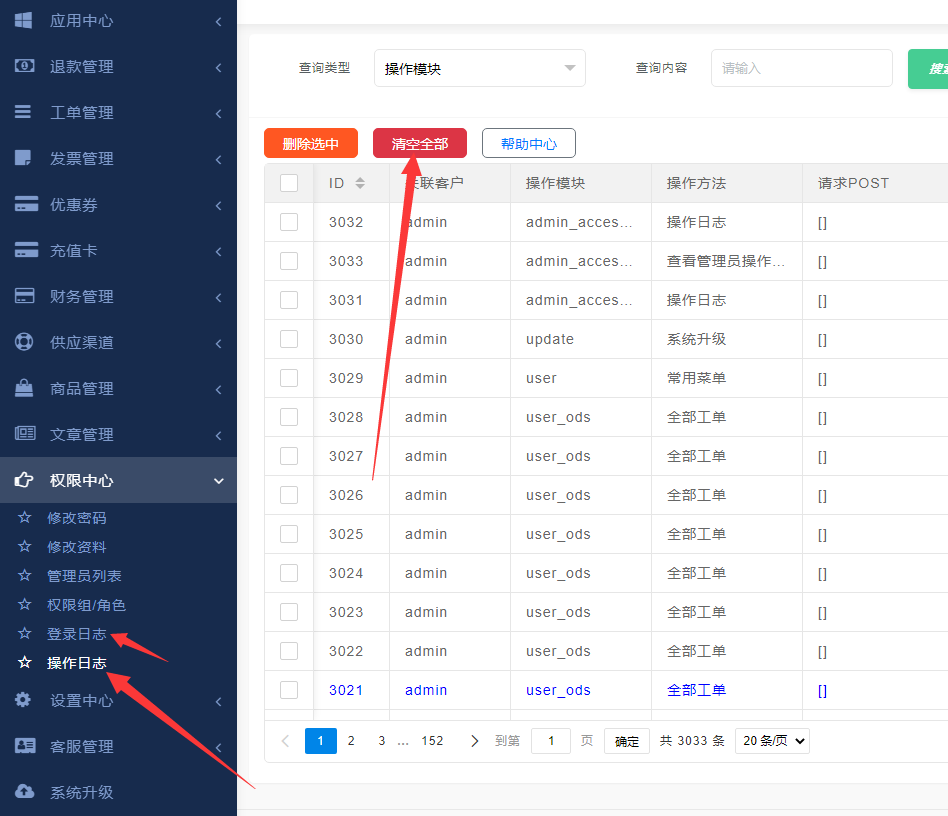Image resolution: width=948 pixels, height=816 pixels.
Task: Click the page number jump input
Action: click(x=550, y=741)
